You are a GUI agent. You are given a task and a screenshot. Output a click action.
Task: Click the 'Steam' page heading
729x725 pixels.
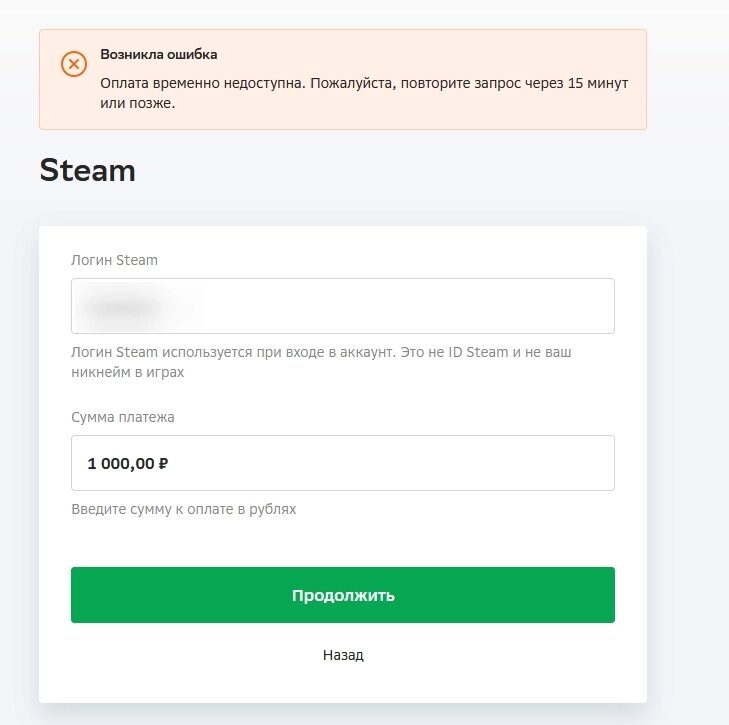tap(87, 170)
